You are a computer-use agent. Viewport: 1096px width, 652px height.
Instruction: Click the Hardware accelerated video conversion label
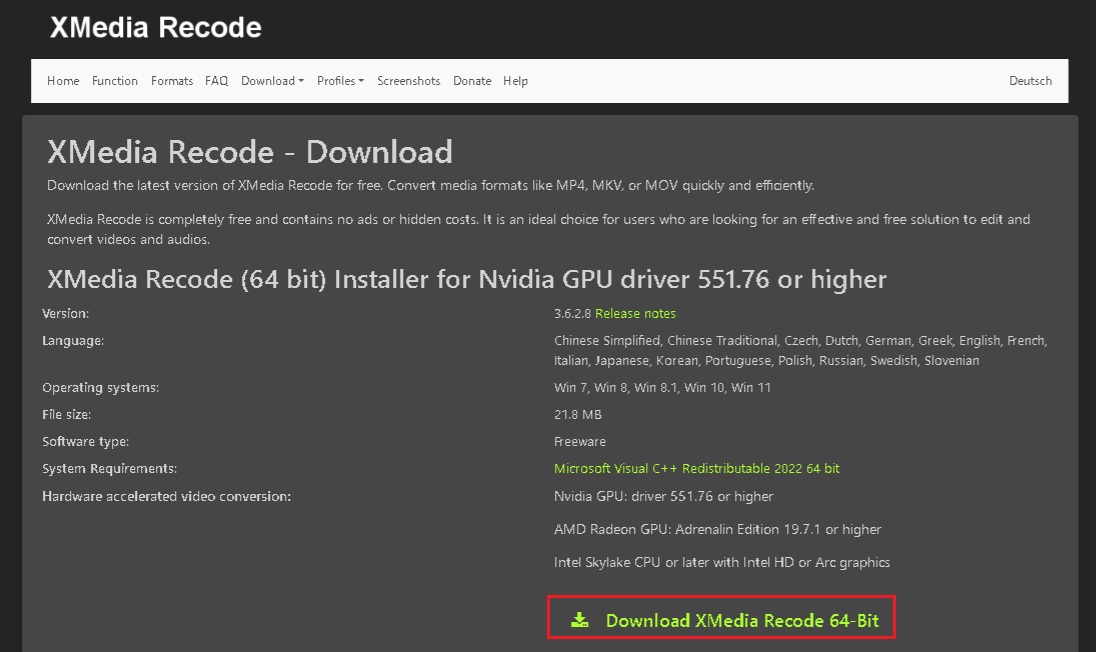click(x=166, y=496)
